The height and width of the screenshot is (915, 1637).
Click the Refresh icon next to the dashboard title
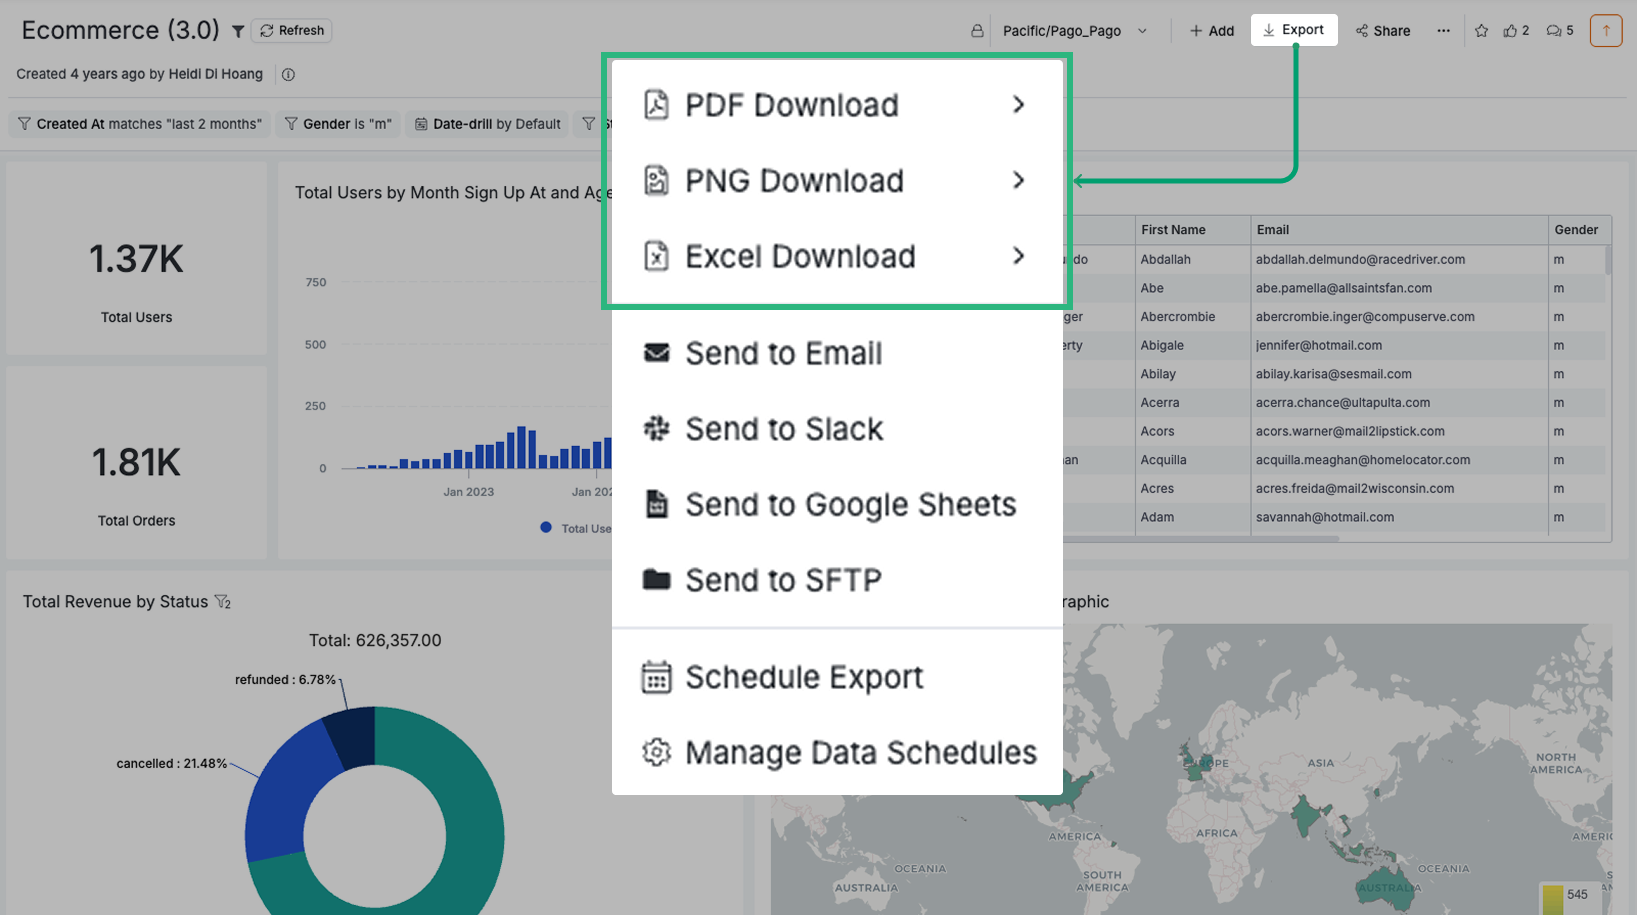266,30
